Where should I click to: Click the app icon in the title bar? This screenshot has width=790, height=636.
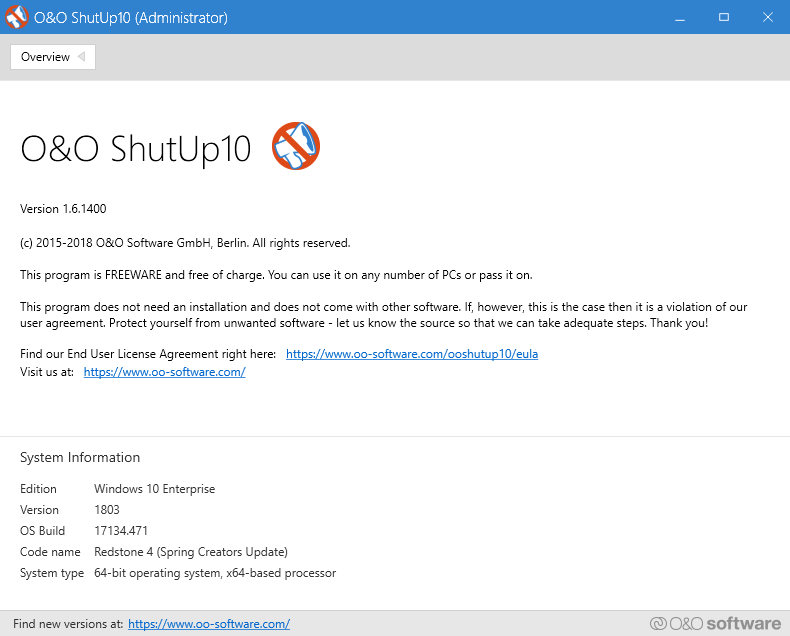[x=17, y=17]
